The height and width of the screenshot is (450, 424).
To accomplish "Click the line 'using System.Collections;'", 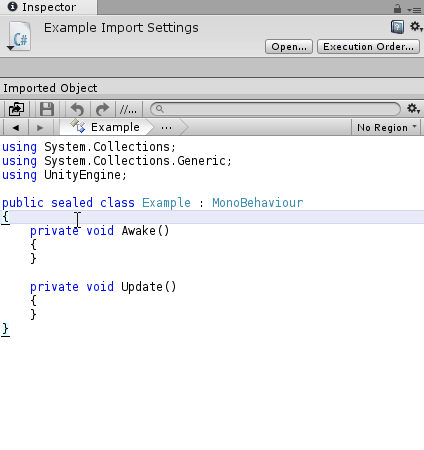I will coord(89,147).
